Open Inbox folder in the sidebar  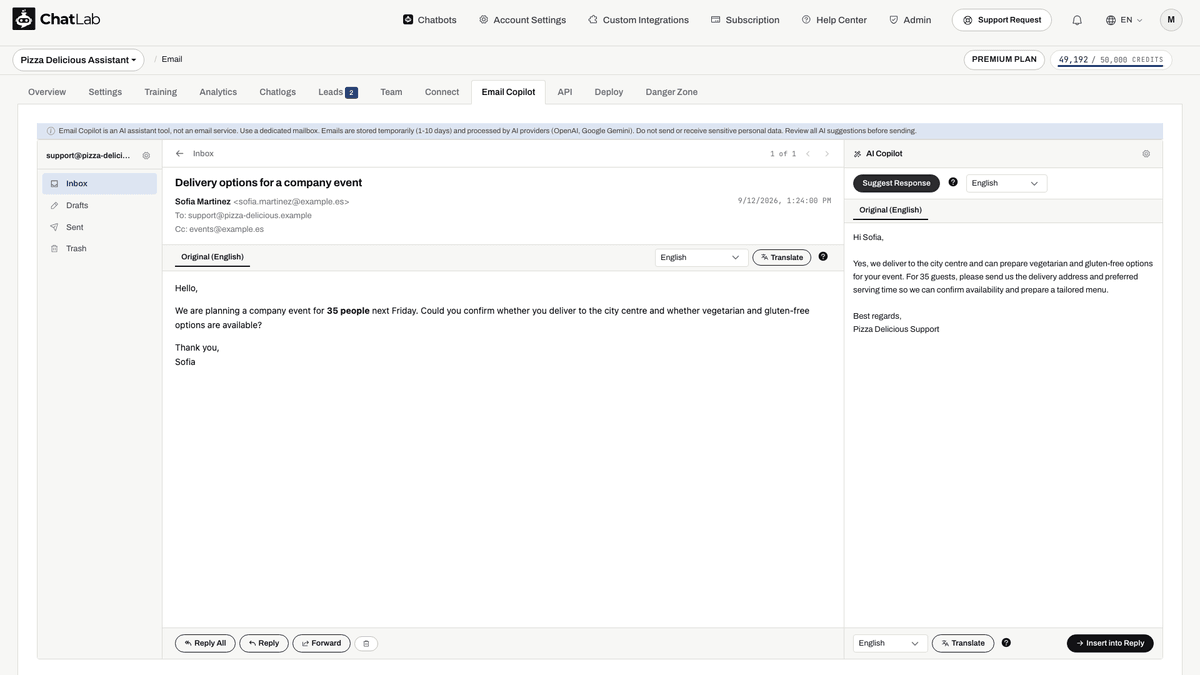coord(99,184)
